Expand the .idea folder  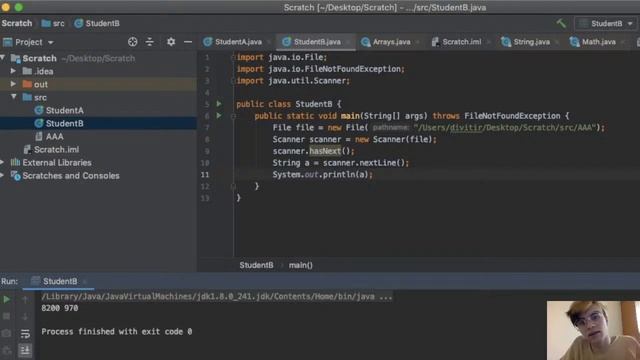click(x=13, y=71)
